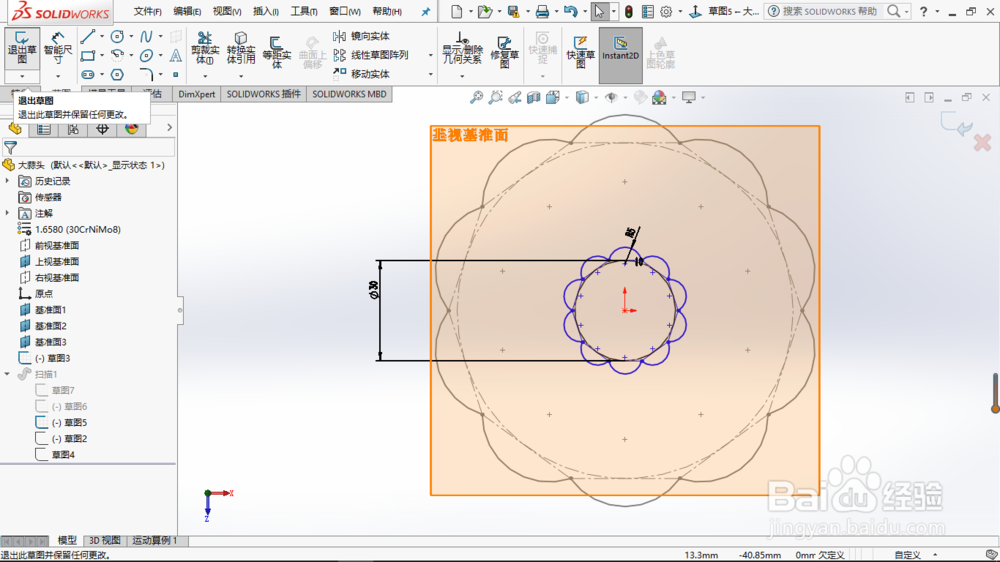This screenshot has width=1000, height=562.
Task: Open the 工具(T) menu
Action: 304,11
